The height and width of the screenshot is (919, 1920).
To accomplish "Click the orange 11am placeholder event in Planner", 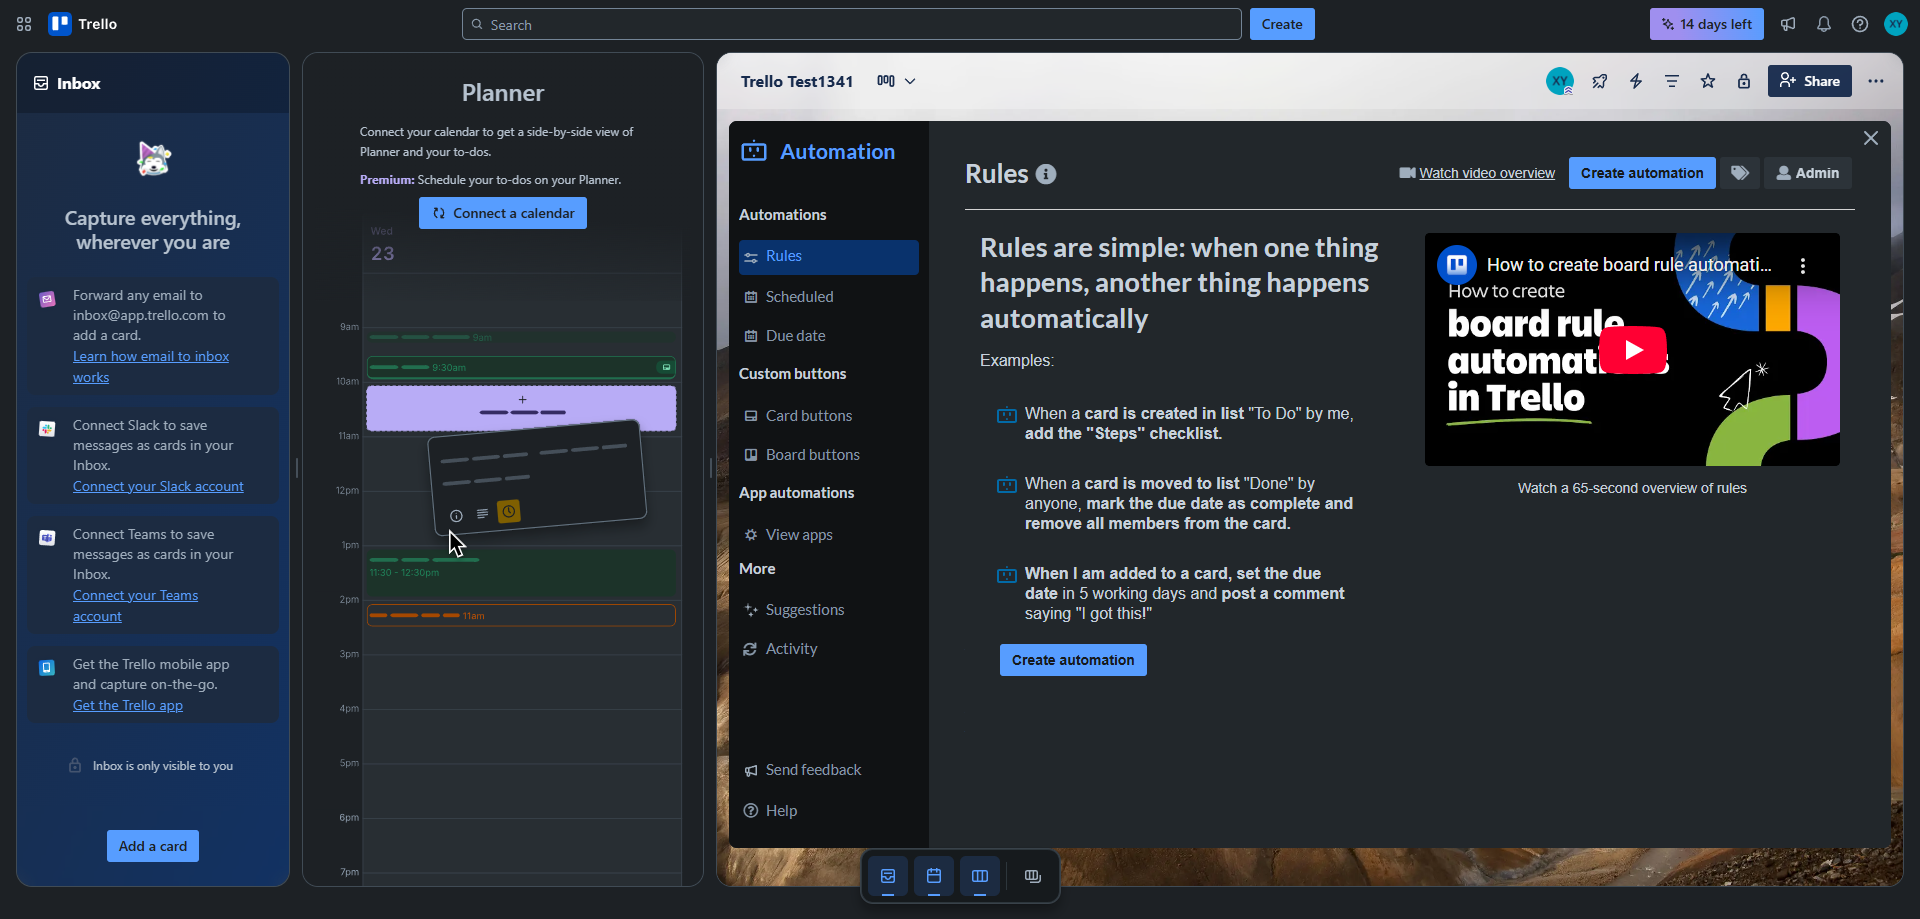I will pyautogui.click(x=521, y=616).
